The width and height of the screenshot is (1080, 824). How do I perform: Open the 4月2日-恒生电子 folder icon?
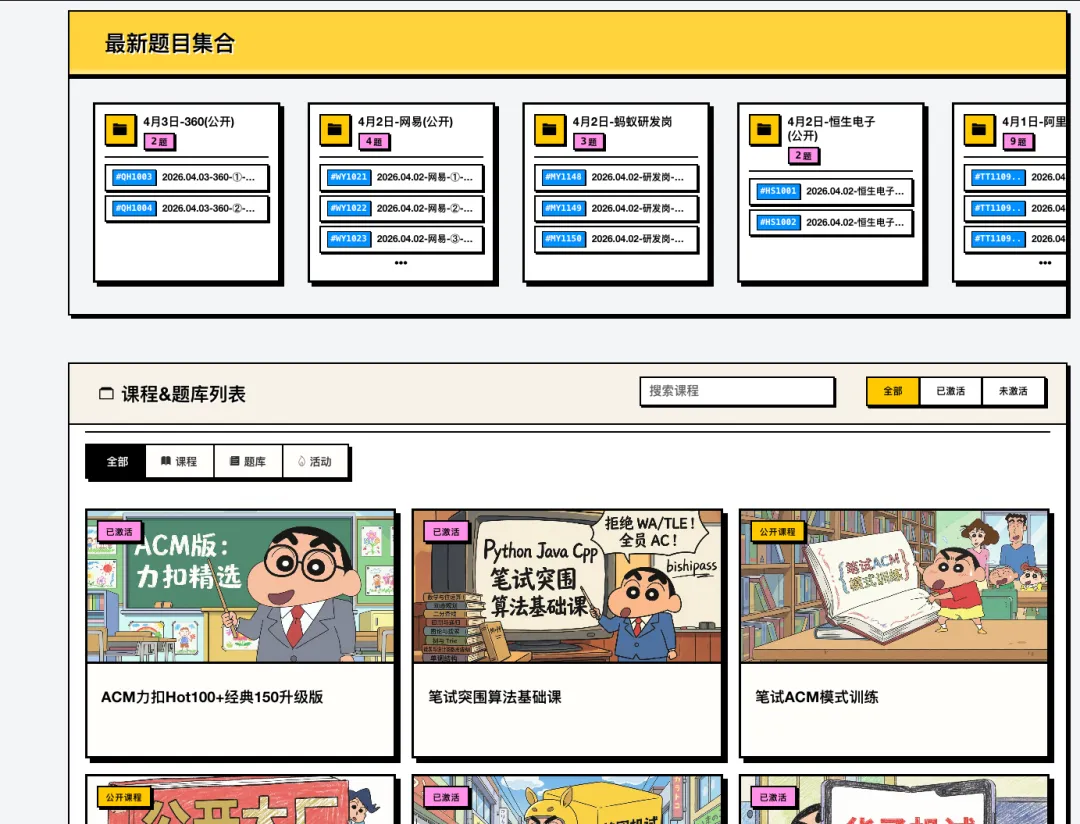coord(765,130)
